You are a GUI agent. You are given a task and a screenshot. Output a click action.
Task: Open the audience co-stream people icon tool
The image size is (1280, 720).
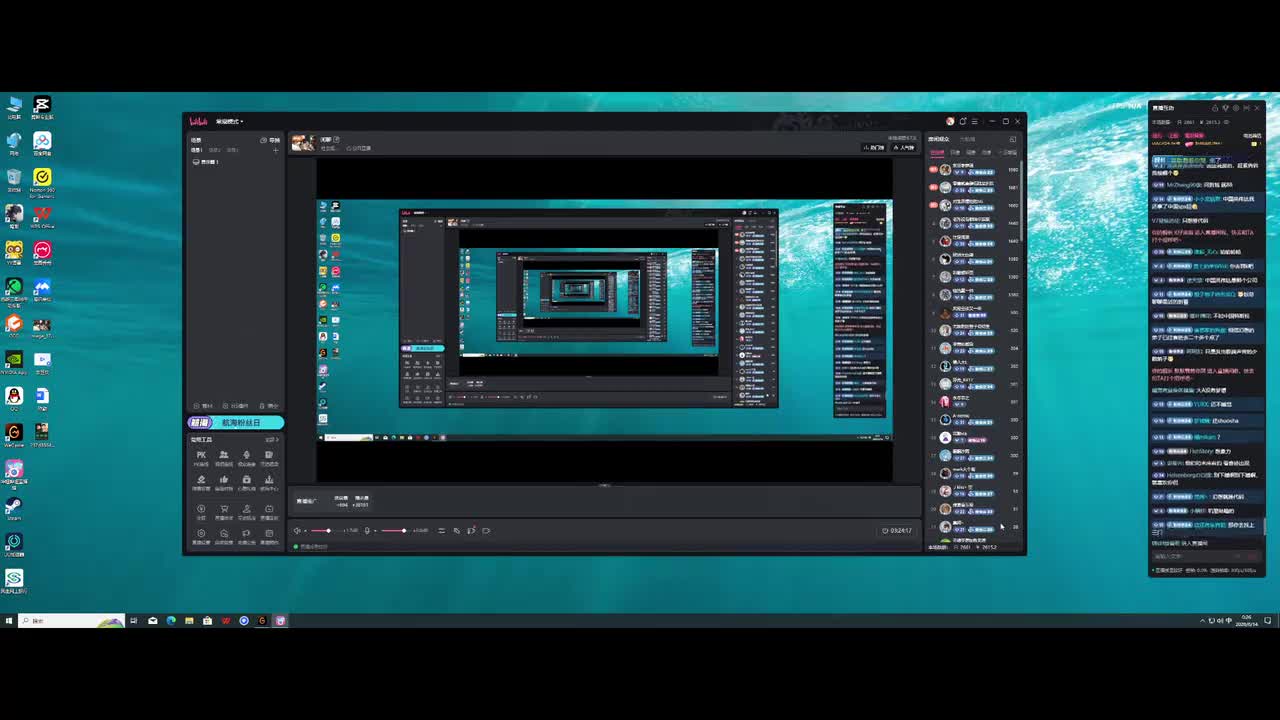point(224,458)
